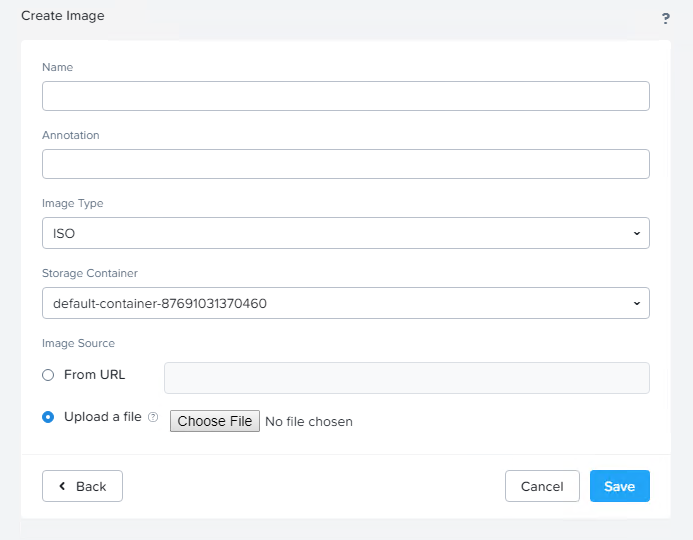The height and width of the screenshot is (540, 693).
Task: Select the Upload a file radio button
Action: coord(48,417)
